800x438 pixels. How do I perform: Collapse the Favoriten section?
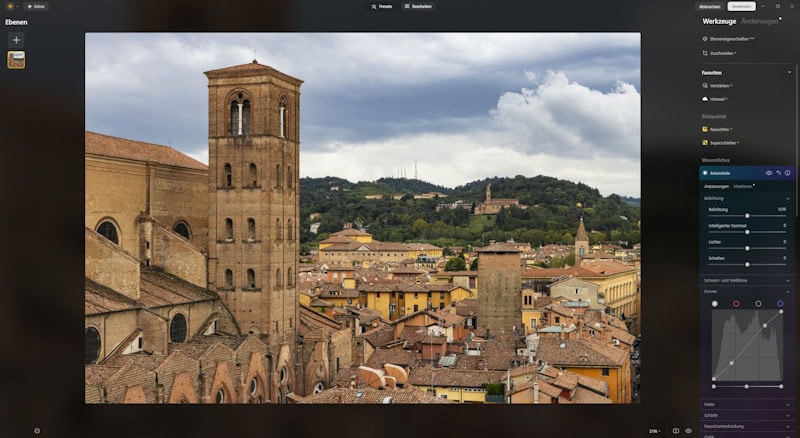[x=788, y=72]
